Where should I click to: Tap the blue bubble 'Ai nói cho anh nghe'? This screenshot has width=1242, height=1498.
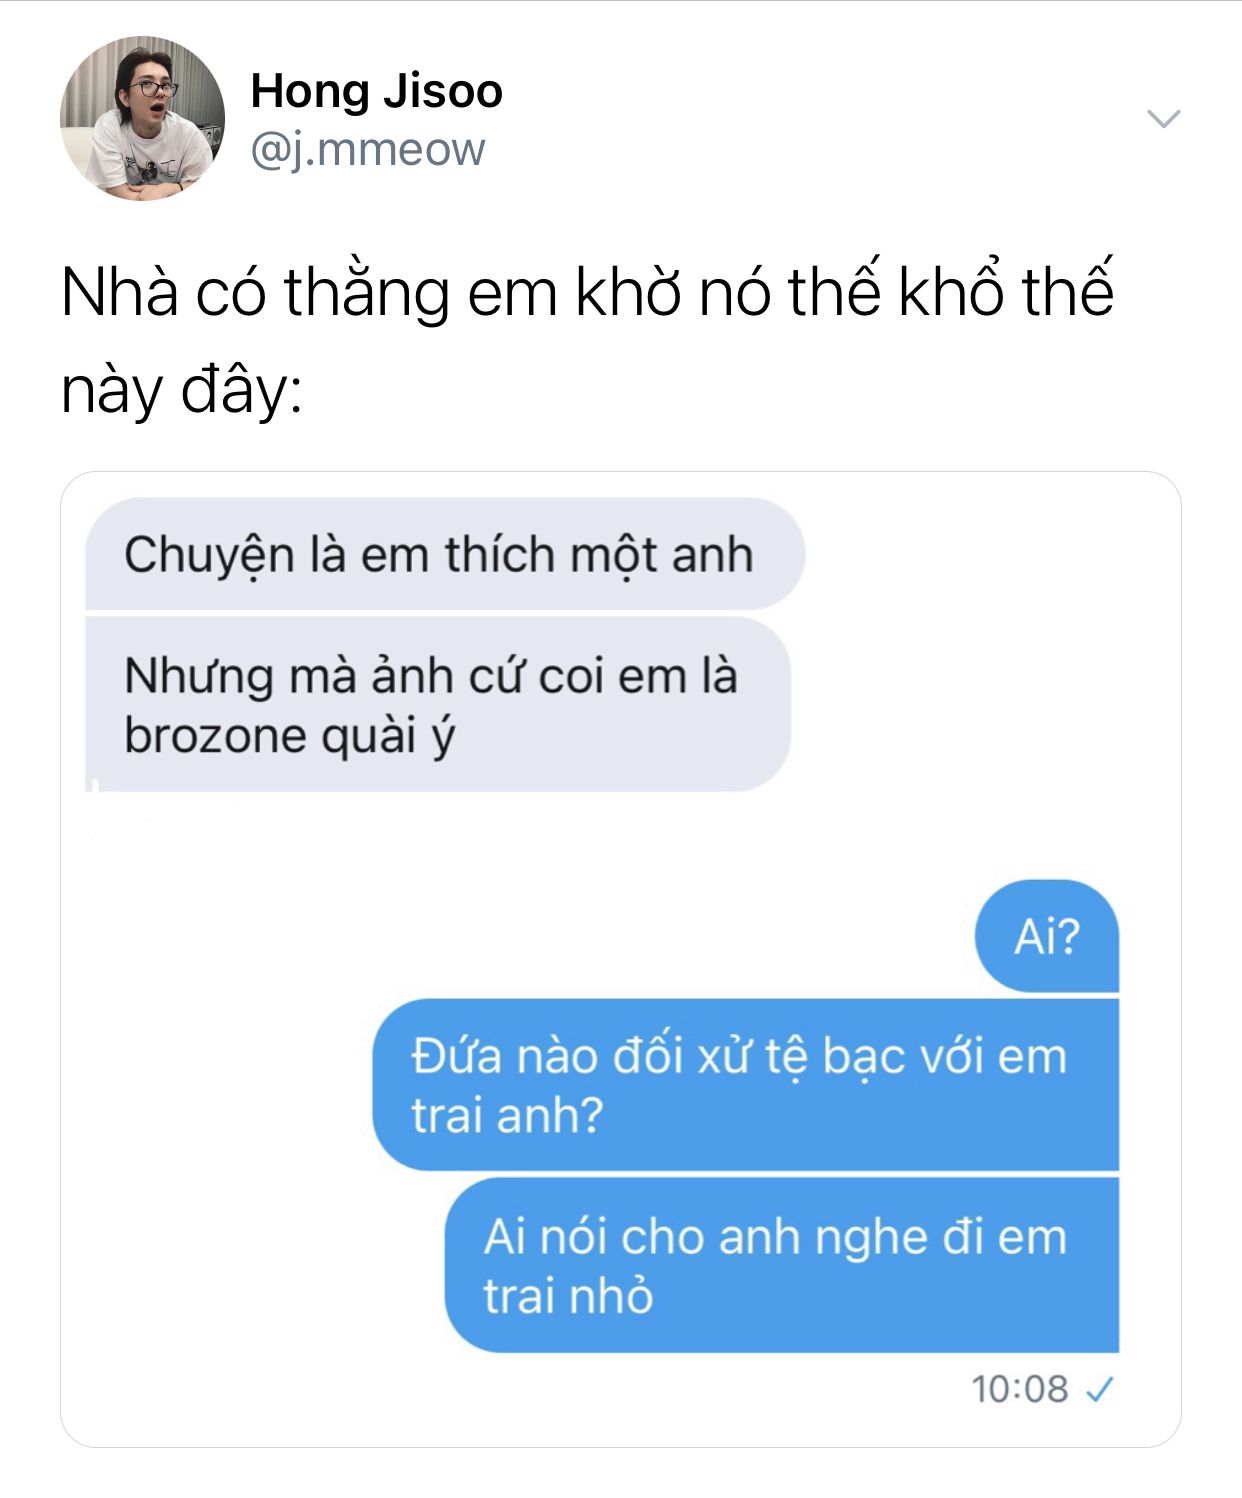click(x=782, y=1265)
